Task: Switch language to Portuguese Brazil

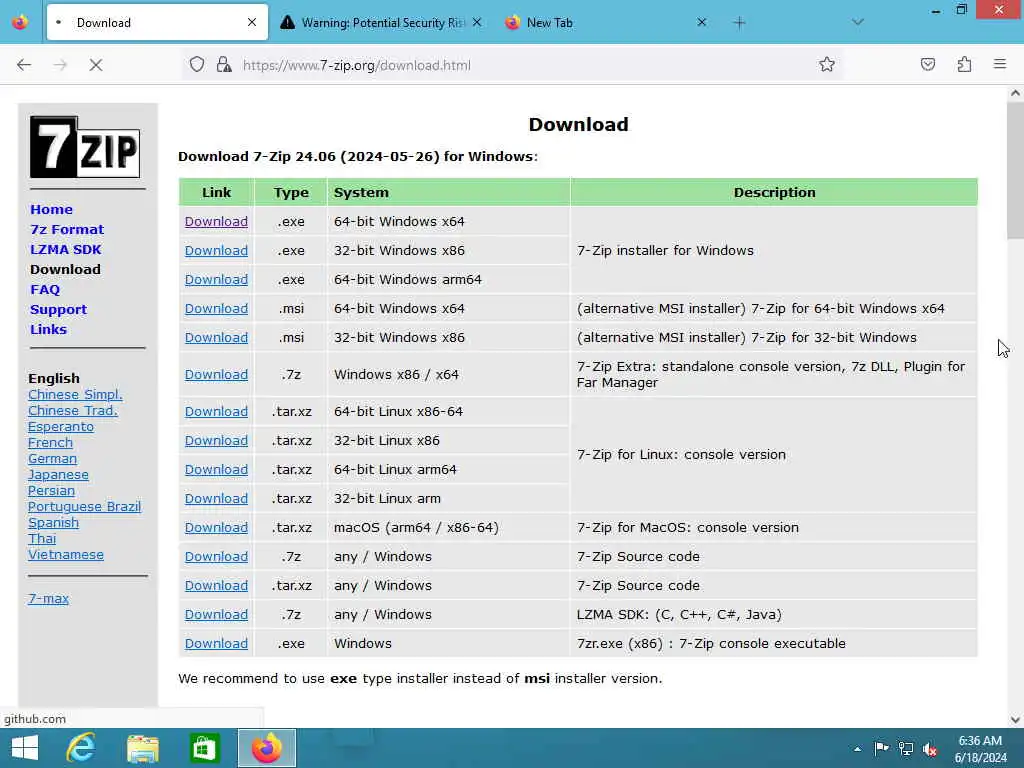Action: click(84, 507)
